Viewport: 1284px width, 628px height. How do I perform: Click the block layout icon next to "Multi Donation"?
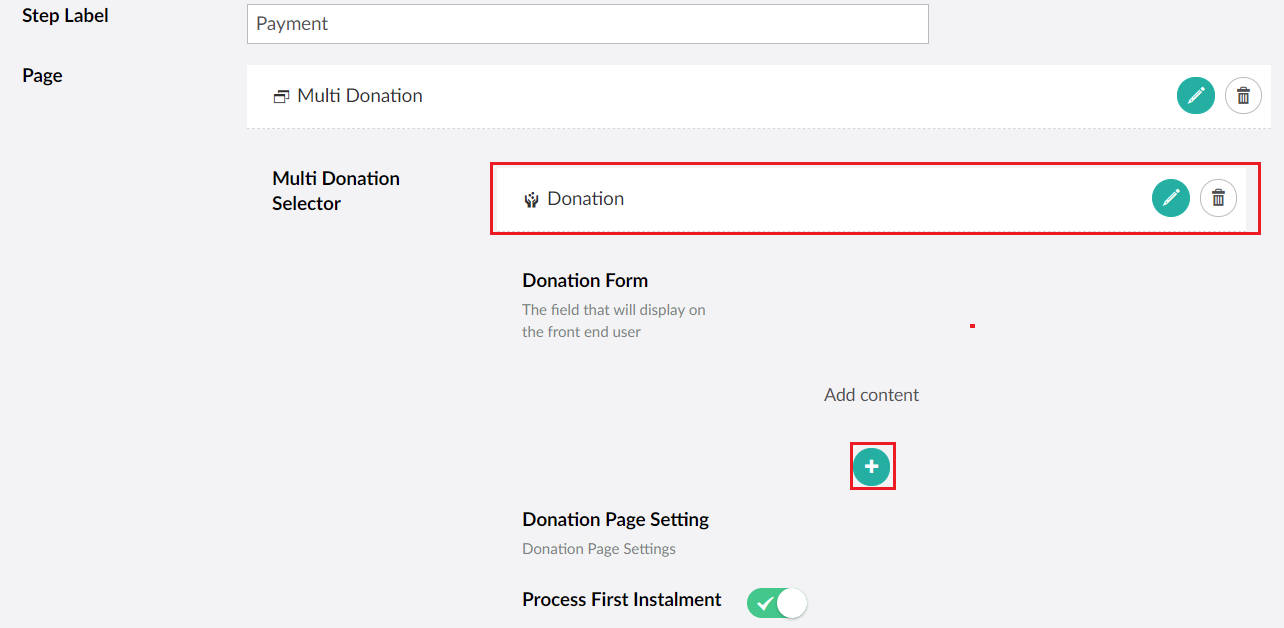[281, 95]
